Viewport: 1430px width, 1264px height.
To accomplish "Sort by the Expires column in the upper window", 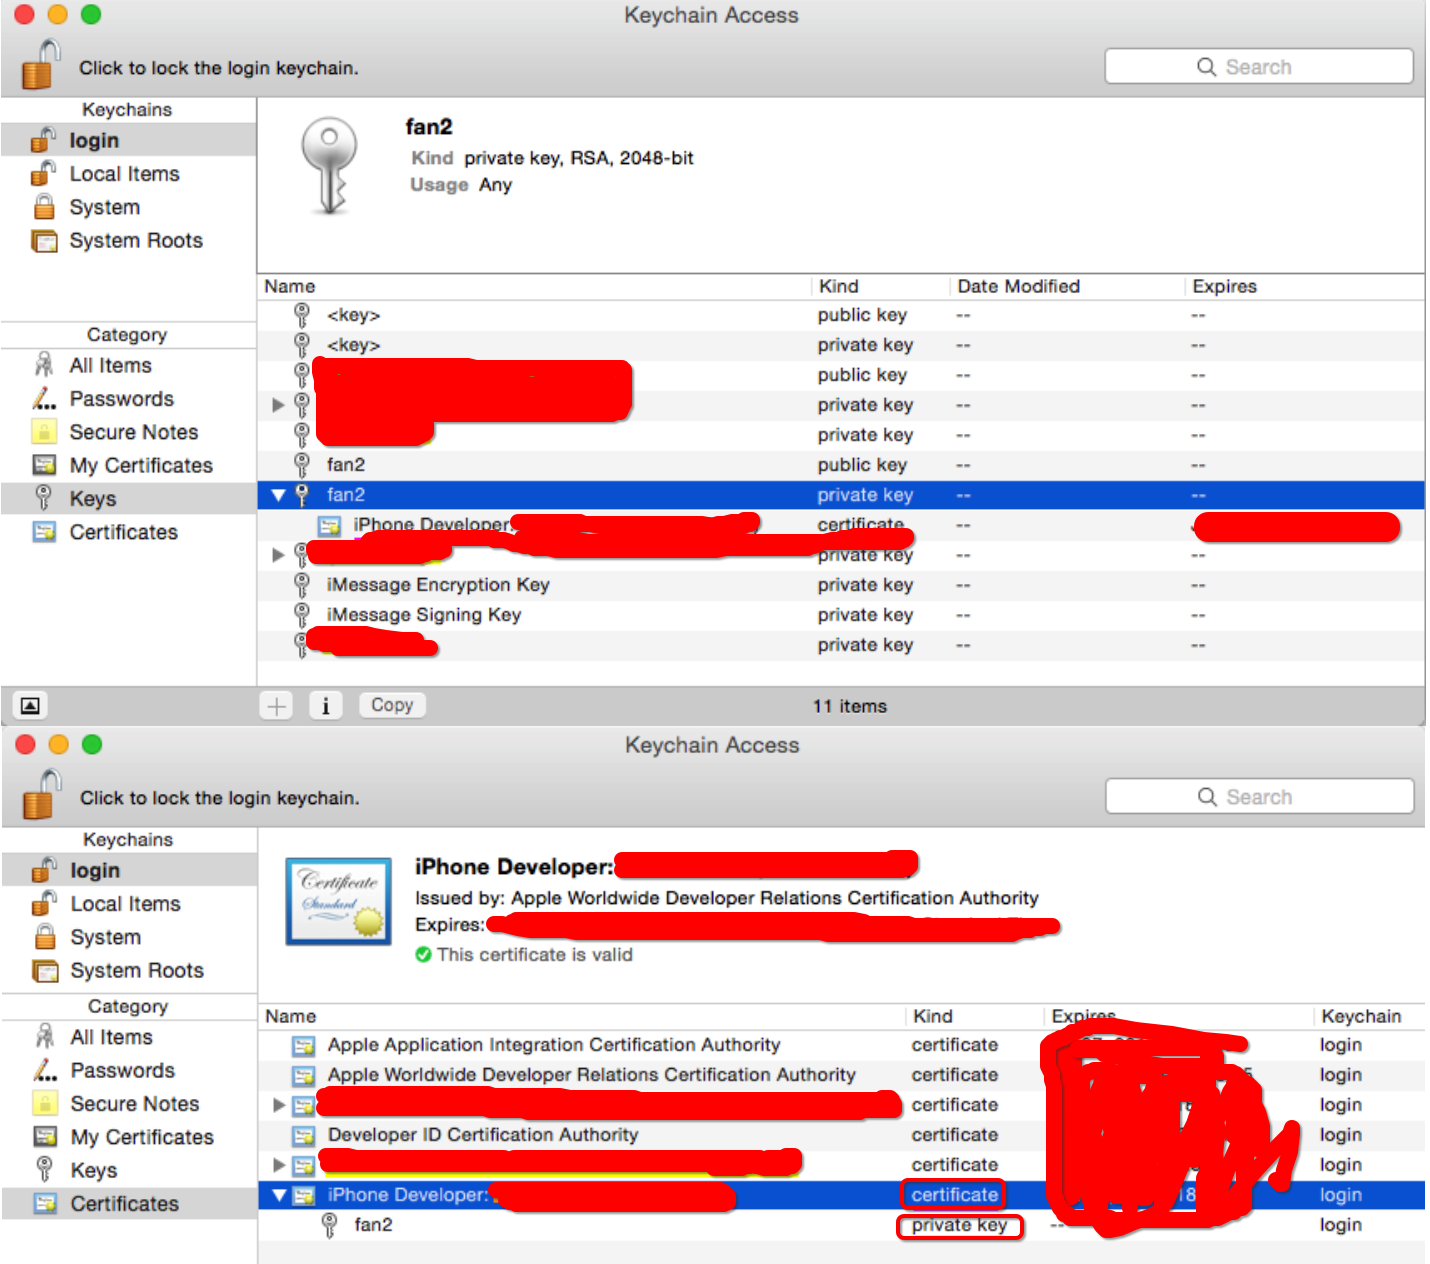I will point(1305,286).
